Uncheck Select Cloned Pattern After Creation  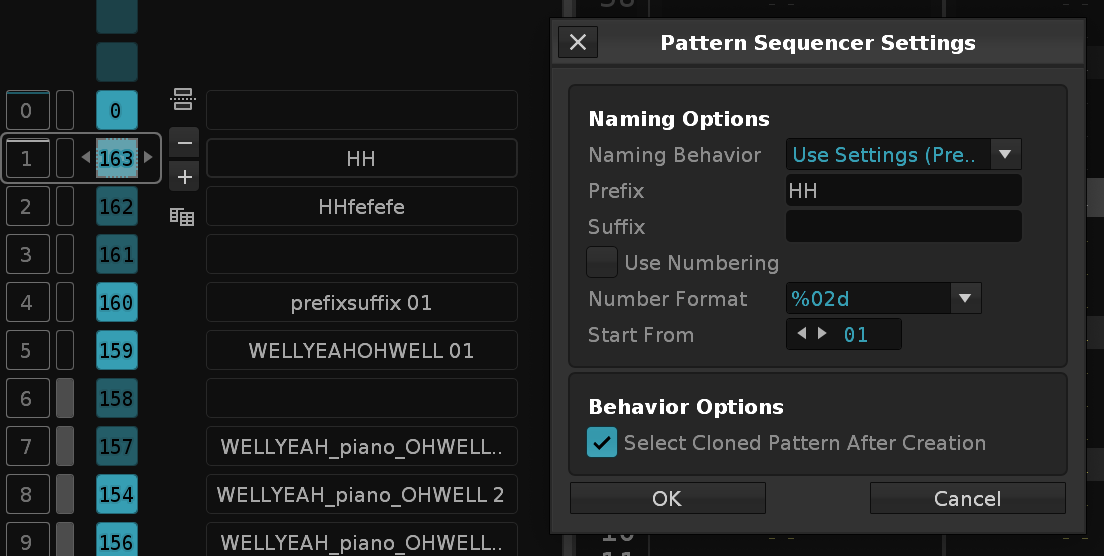coord(602,443)
